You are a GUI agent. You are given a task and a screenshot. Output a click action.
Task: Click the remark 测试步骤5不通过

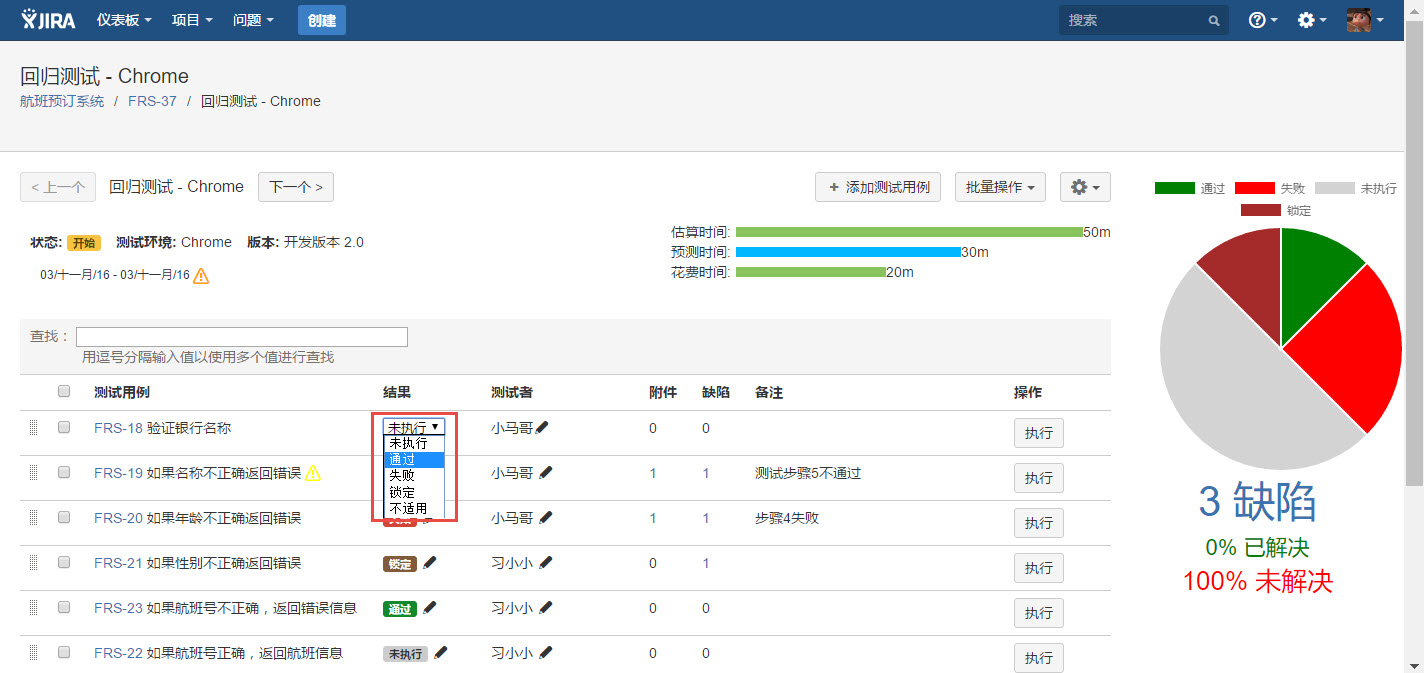pos(808,473)
